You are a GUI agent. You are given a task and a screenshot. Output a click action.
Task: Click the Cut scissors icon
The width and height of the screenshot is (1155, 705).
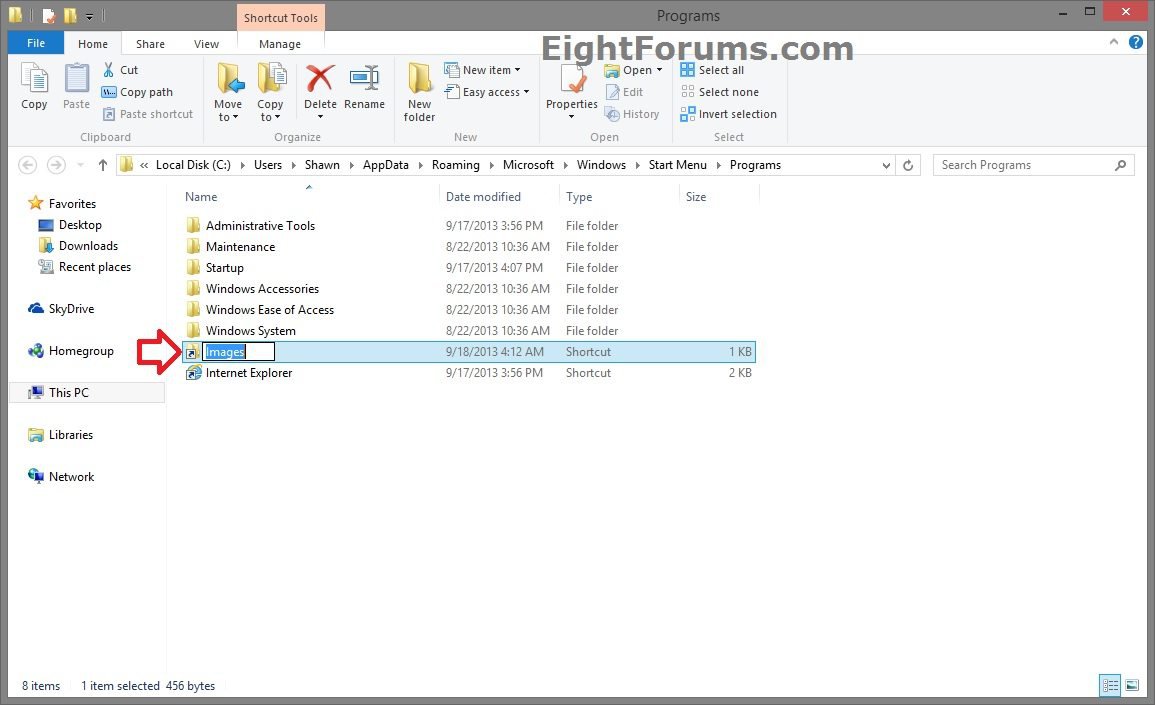tap(110, 70)
